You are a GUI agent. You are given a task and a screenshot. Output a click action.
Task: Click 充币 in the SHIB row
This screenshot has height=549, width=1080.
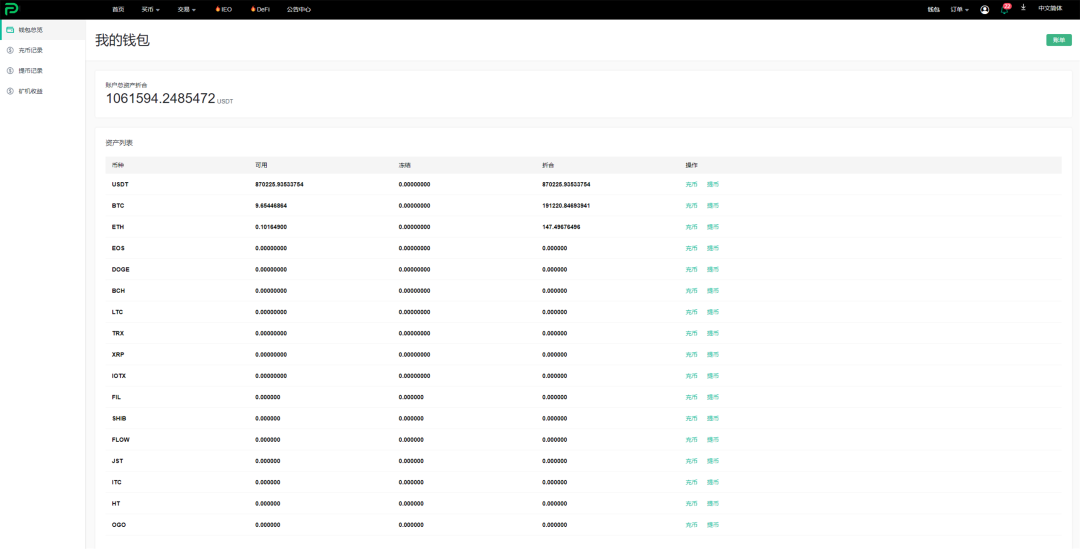(692, 419)
